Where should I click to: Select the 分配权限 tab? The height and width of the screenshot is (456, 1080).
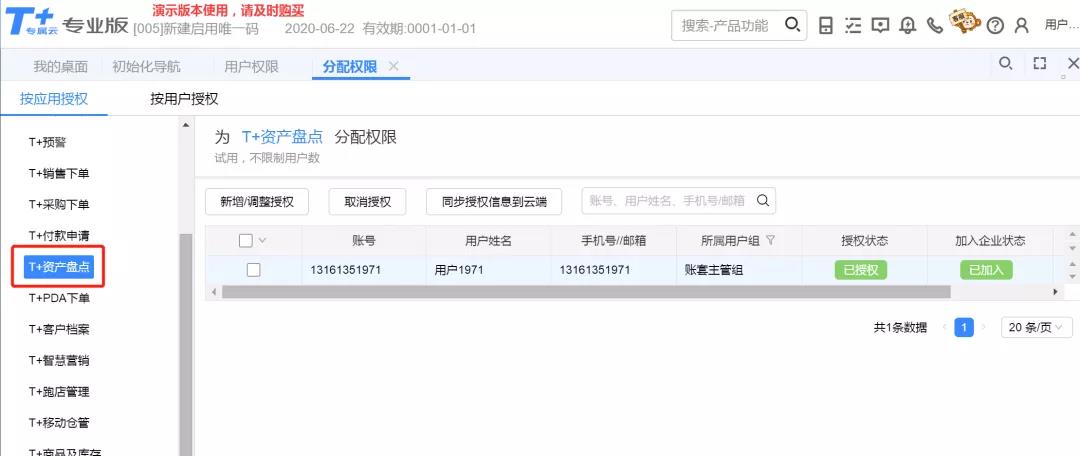[349, 67]
